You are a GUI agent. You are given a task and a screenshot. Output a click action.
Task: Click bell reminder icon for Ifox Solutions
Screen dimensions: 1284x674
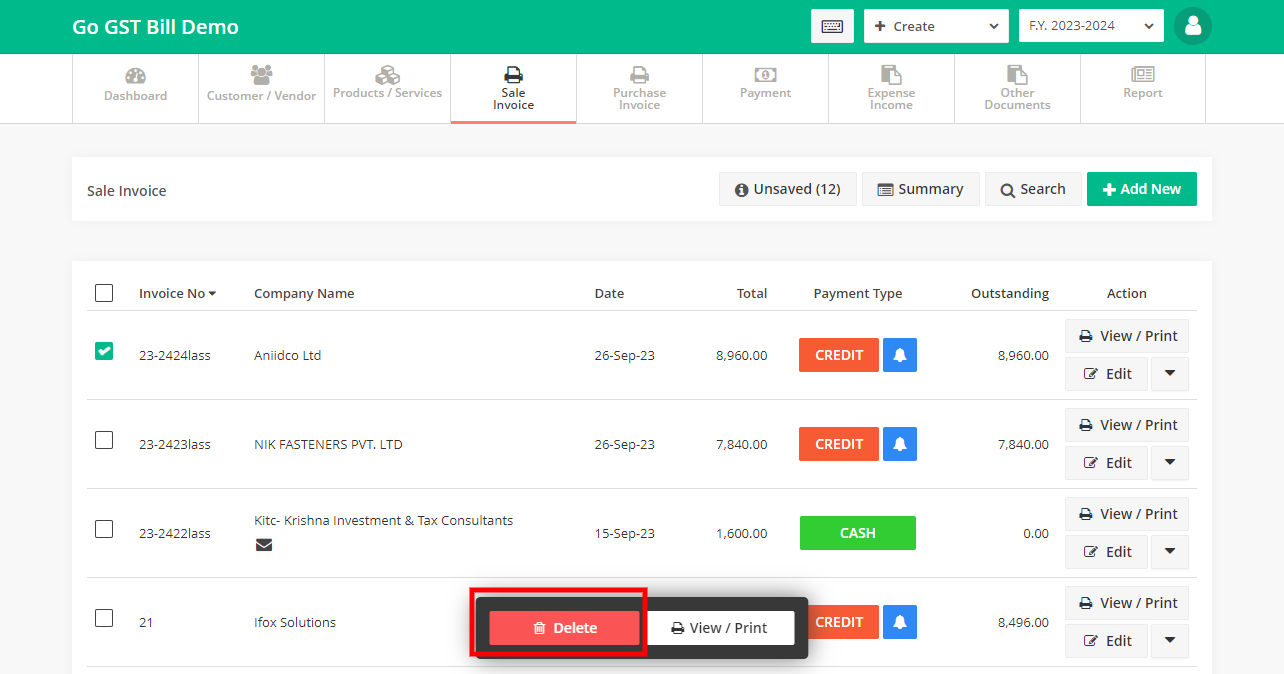tap(899, 622)
